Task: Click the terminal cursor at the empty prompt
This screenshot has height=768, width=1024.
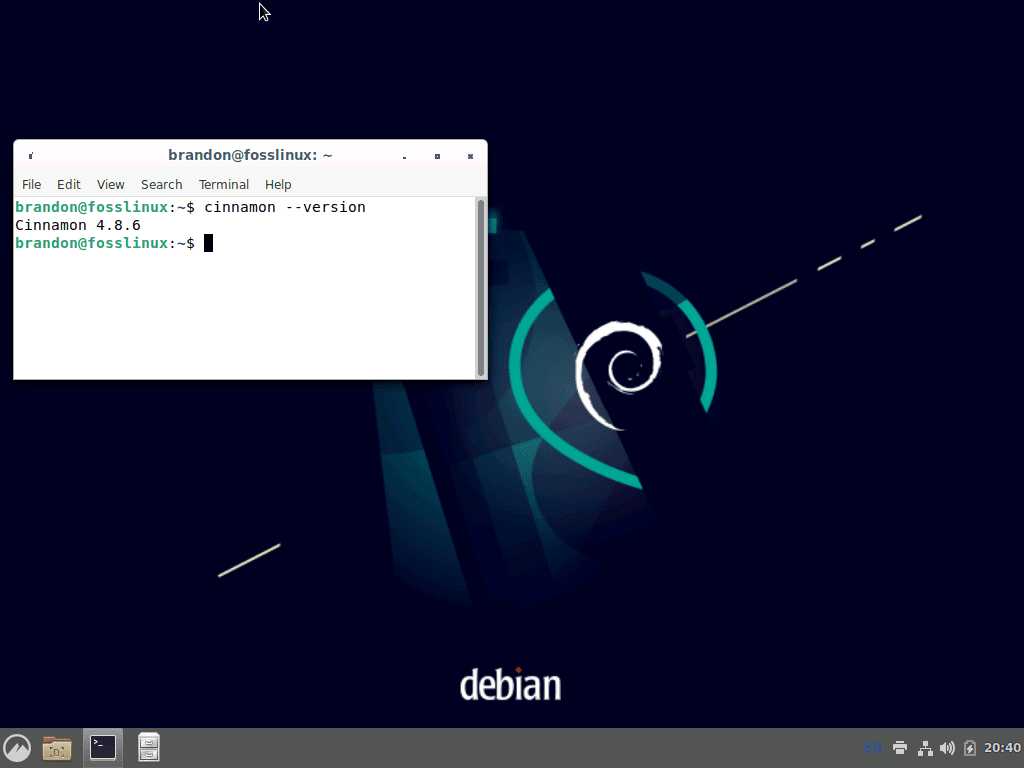Action: tap(208, 243)
